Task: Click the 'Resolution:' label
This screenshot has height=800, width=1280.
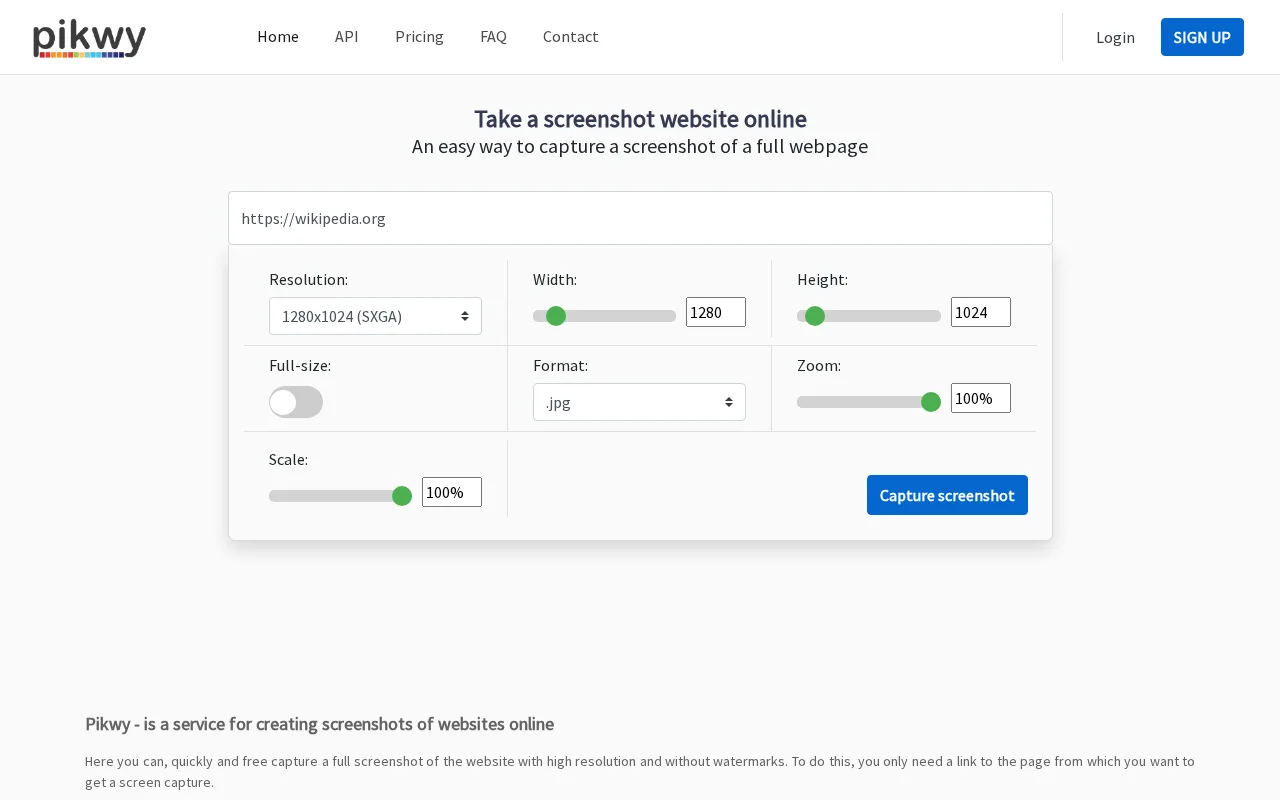Action: [x=308, y=280]
